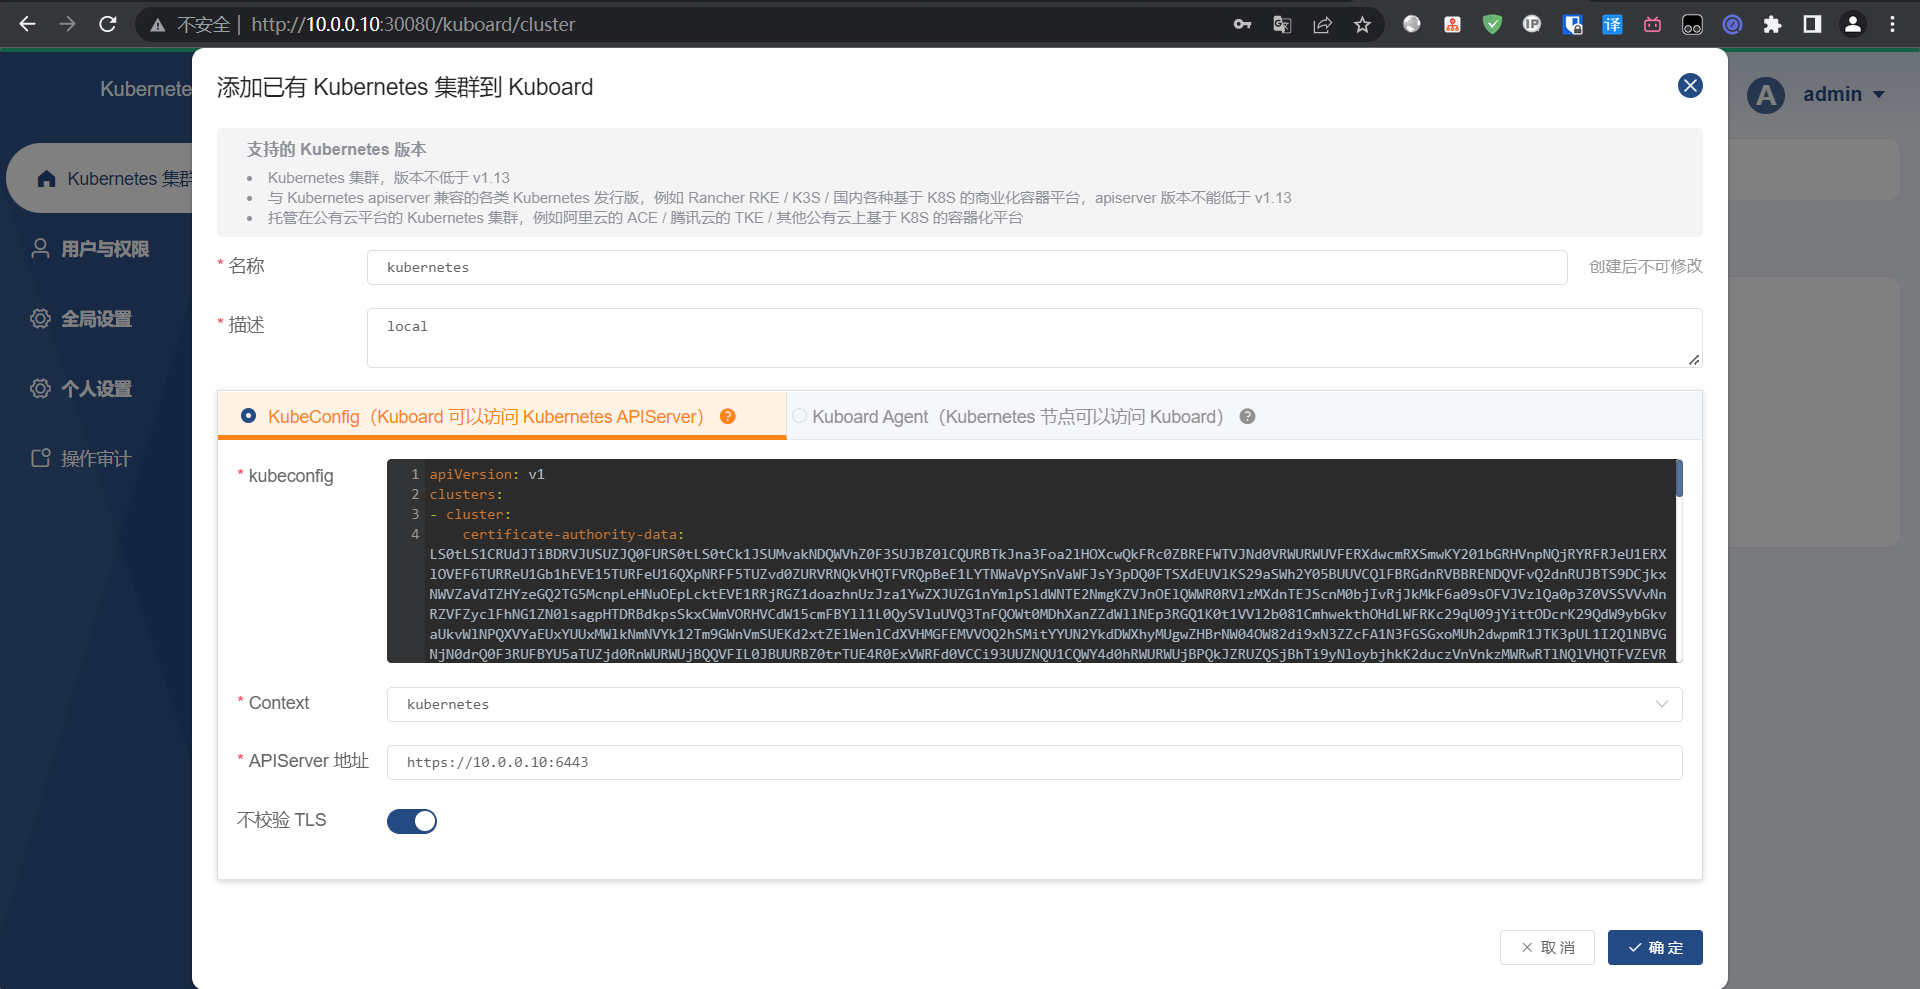Image resolution: width=1920 pixels, height=989 pixels.
Task: Click the home icon in sidebar
Action: click(x=46, y=179)
